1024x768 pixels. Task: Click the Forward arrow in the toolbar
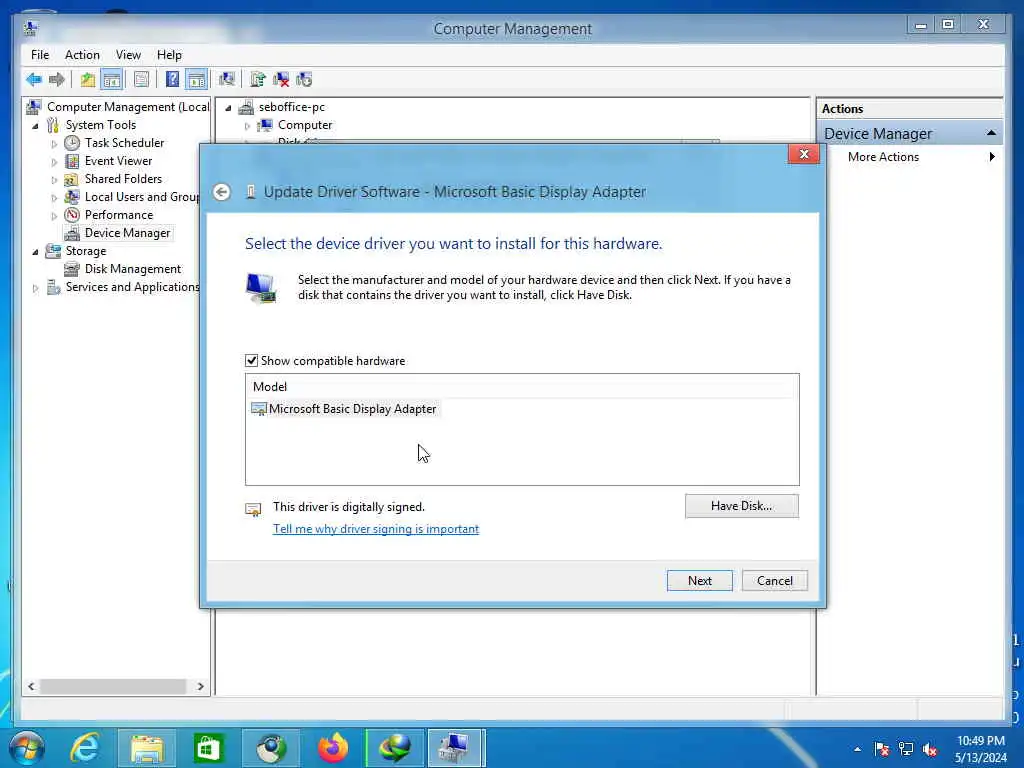(x=57, y=80)
